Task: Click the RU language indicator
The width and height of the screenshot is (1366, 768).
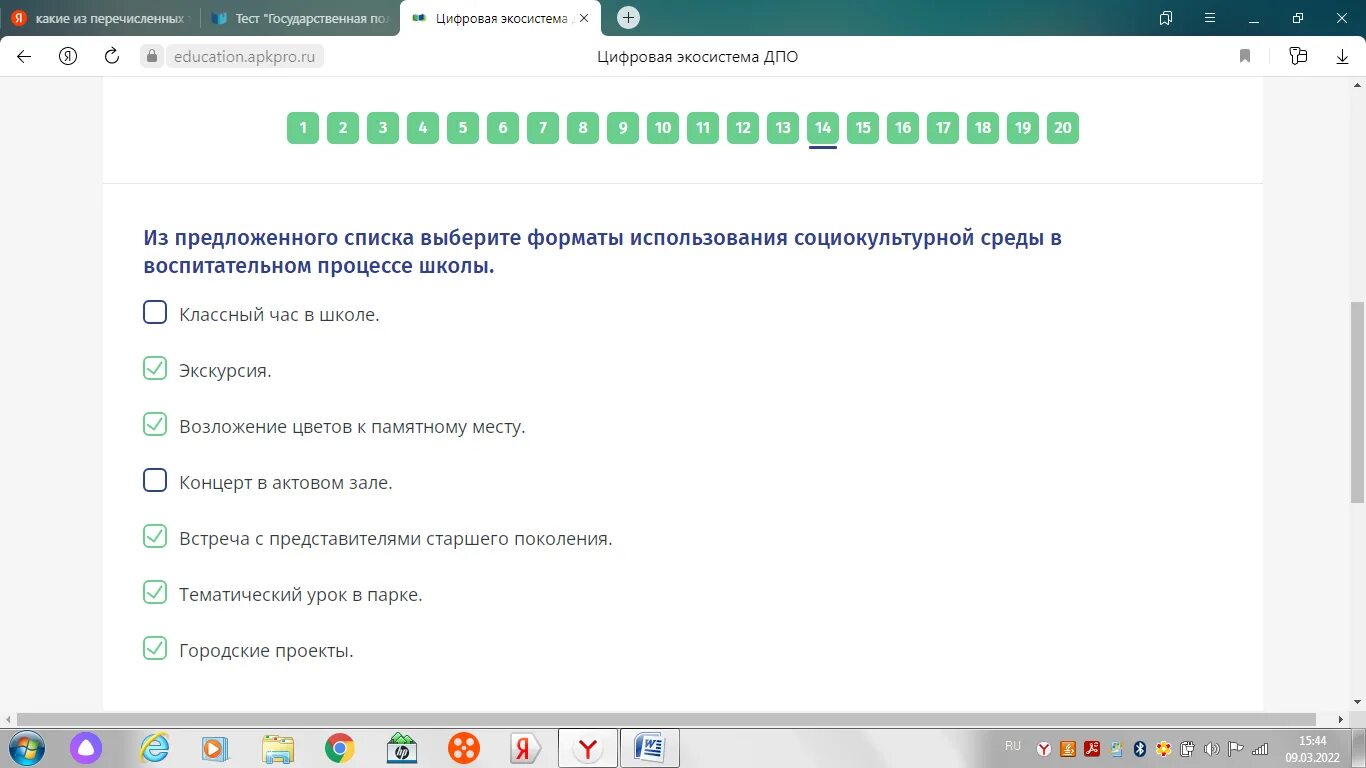Action: [1013, 746]
